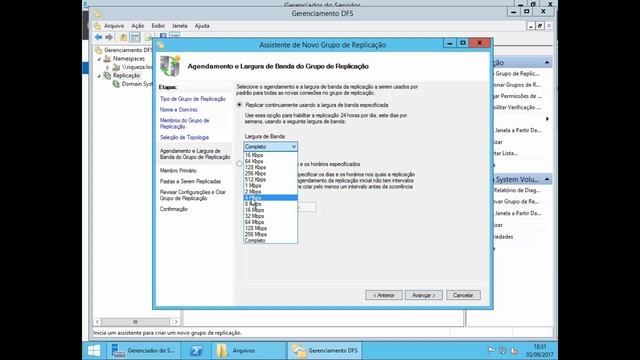640x360 pixels.
Task: Open the Janela menu
Action: [x=180, y=26]
